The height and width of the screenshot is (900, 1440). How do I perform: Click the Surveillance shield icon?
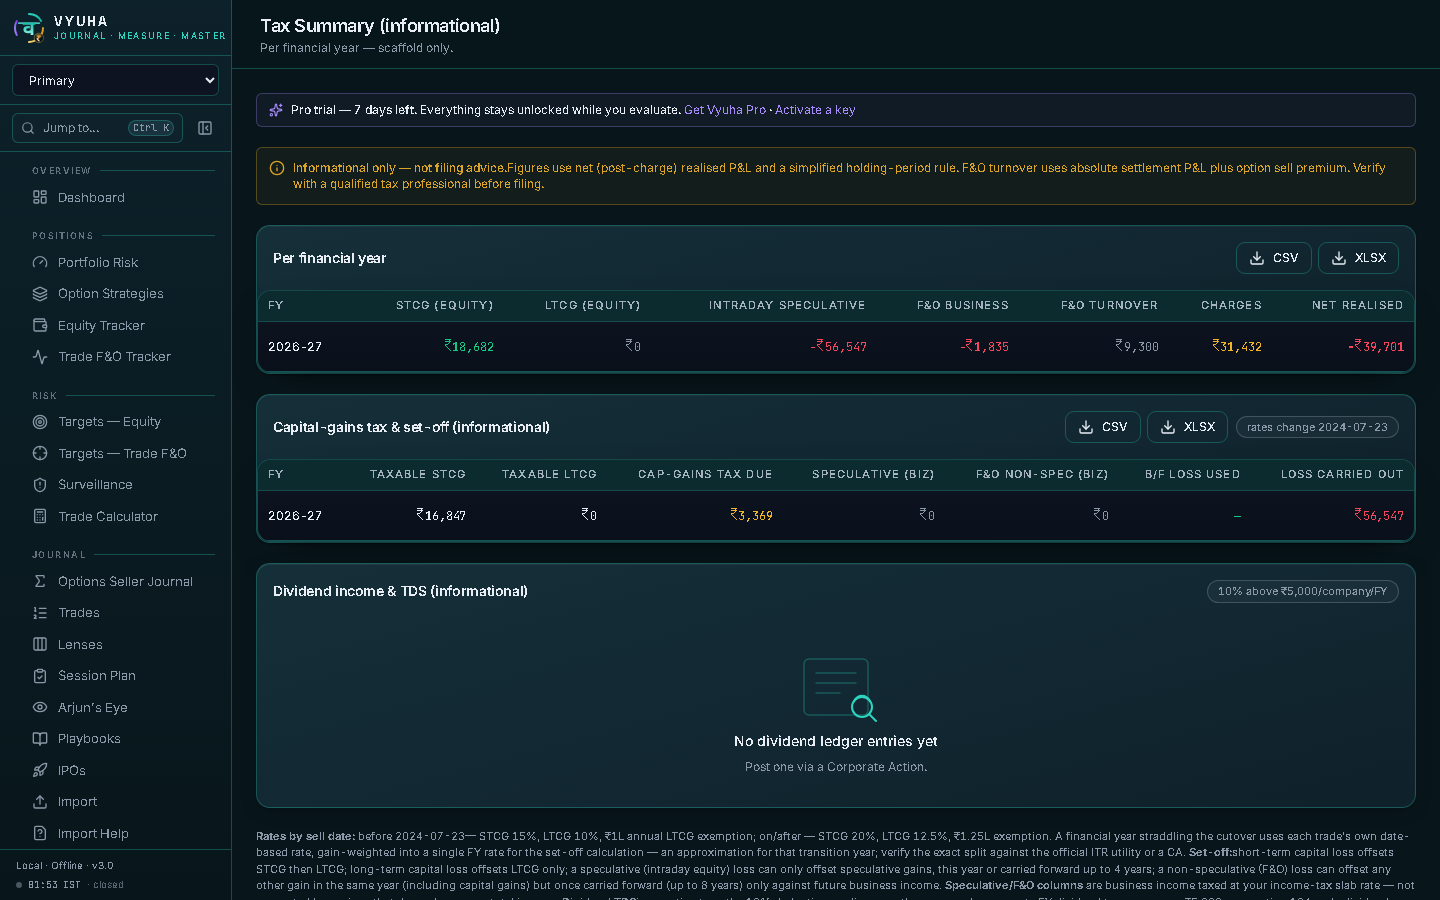(x=40, y=485)
